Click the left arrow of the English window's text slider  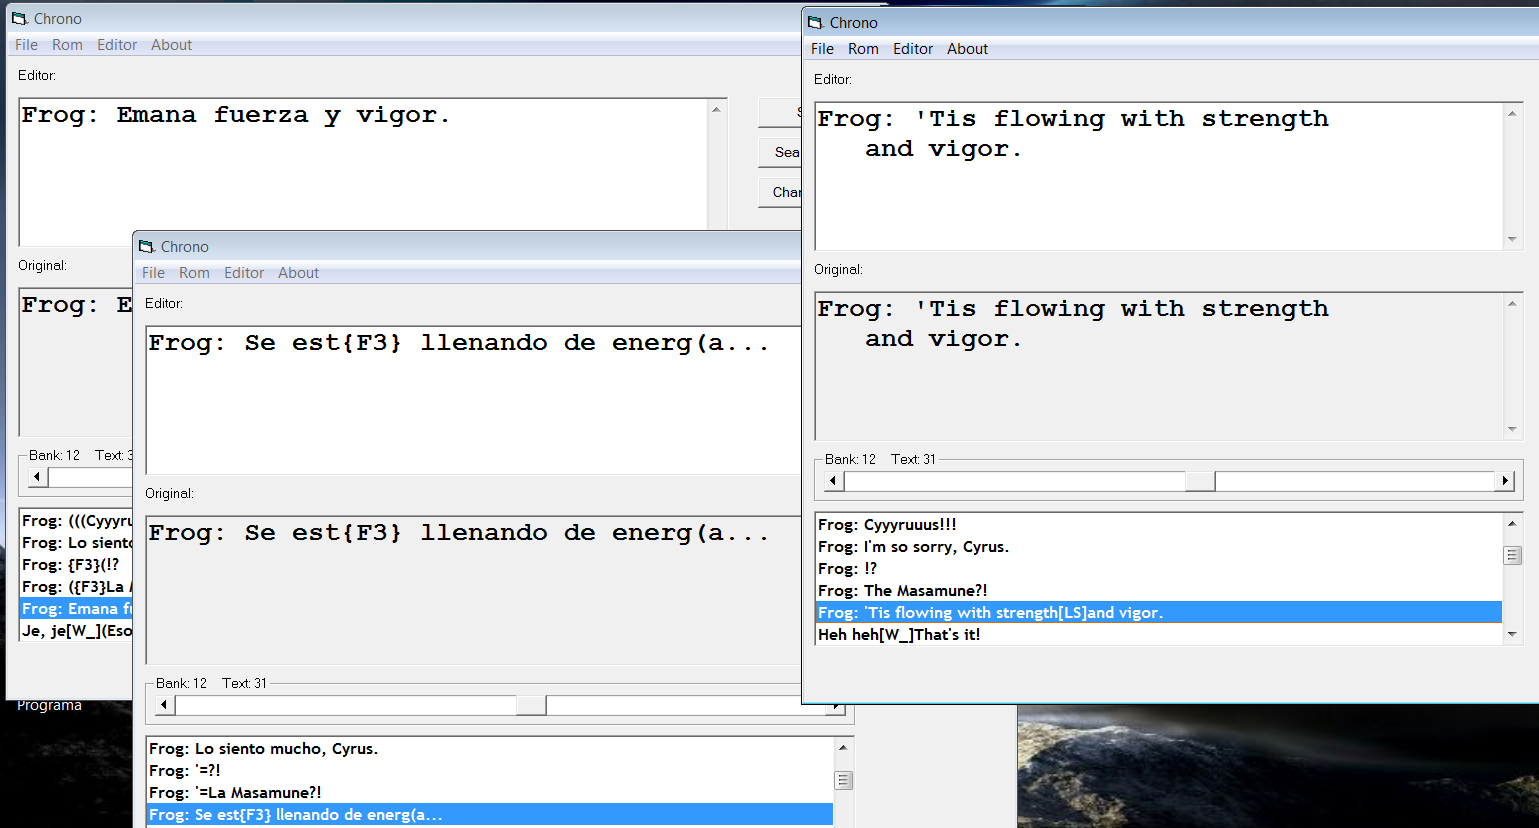click(833, 481)
